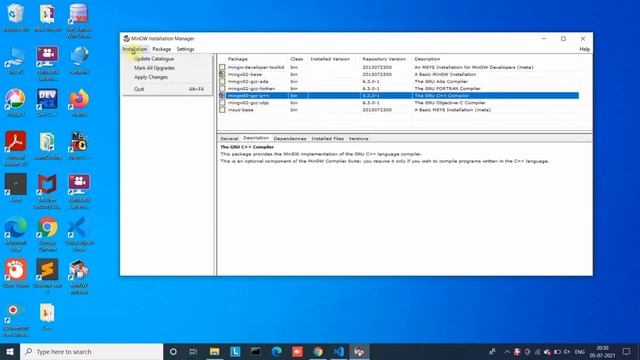Toggle the mingw32-base package checkbox

(x=222, y=74)
